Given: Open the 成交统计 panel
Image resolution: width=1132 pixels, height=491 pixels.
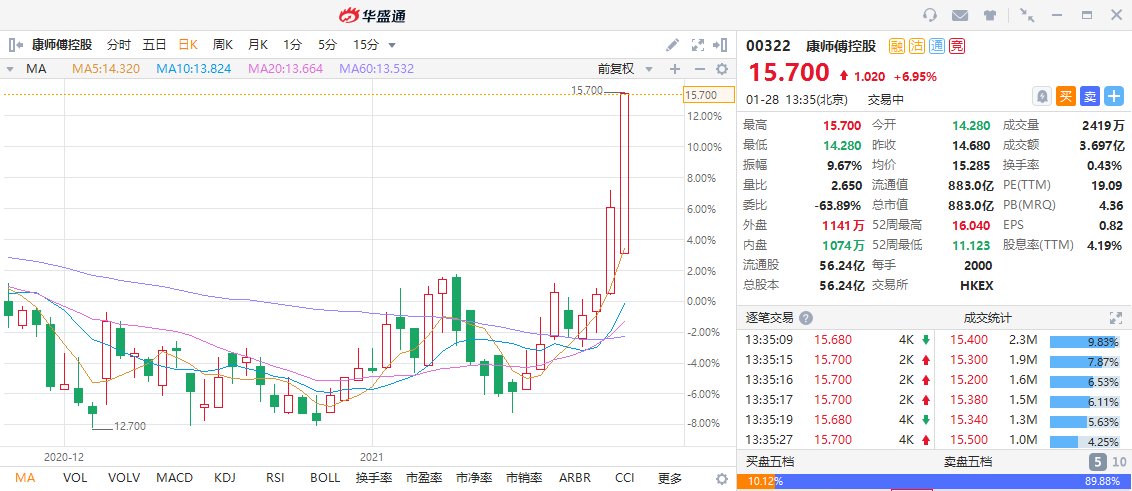Looking at the screenshot, I should tap(988, 318).
